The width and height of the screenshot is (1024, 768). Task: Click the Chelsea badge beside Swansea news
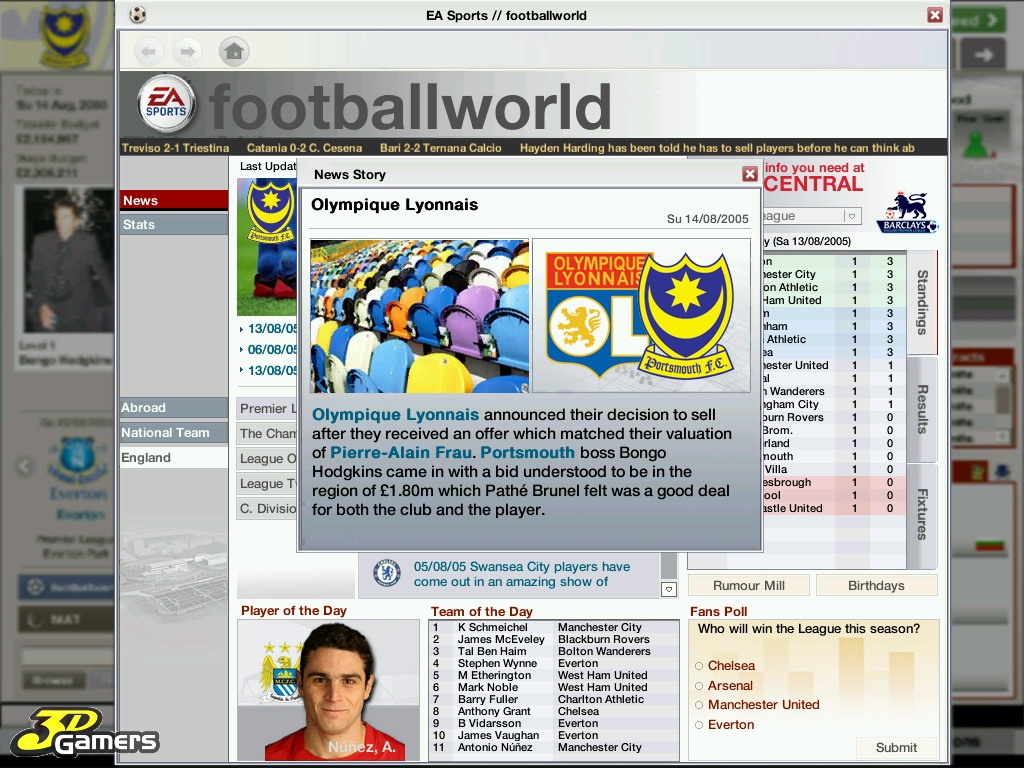tap(387, 573)
